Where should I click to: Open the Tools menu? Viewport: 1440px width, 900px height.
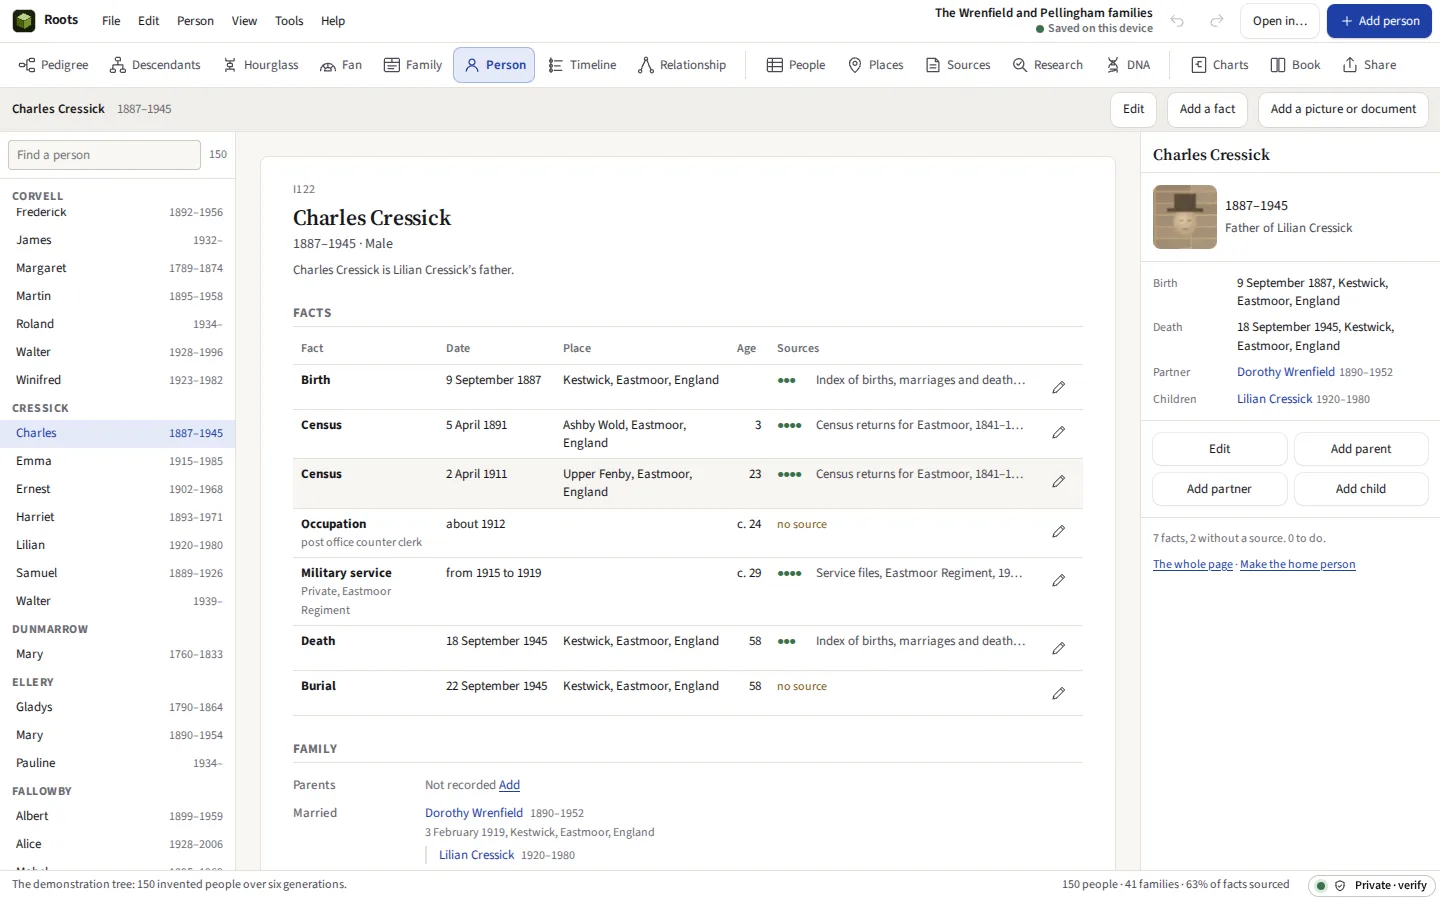coord(289,21)
